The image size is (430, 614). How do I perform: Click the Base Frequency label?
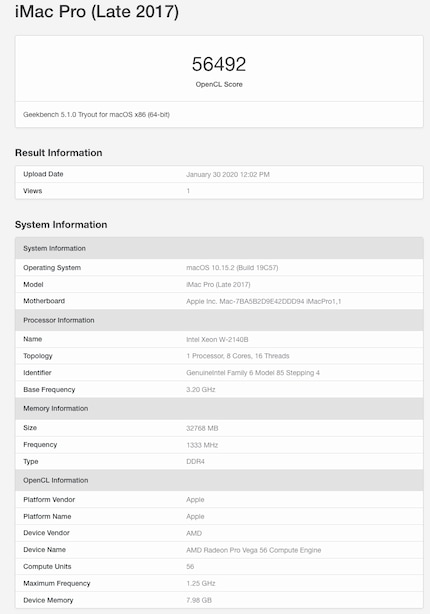(x=49, y=390)
